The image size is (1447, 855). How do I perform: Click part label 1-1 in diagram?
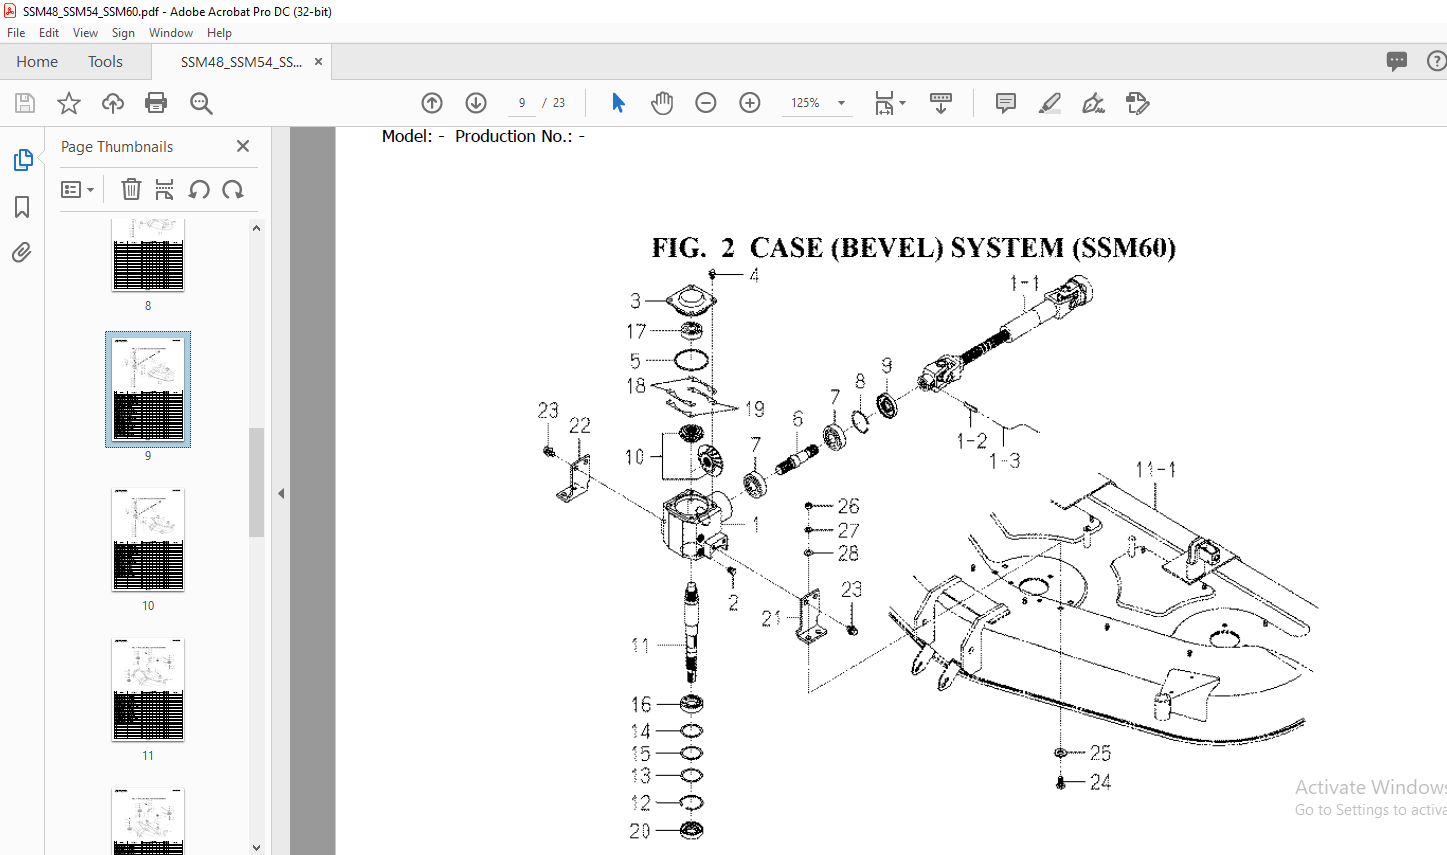tap(1024, 283)
